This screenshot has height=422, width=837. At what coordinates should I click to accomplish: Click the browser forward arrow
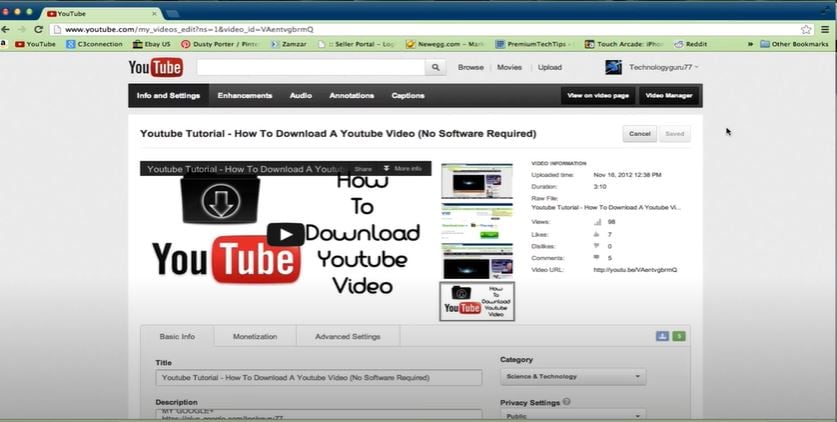click(21, 29)
